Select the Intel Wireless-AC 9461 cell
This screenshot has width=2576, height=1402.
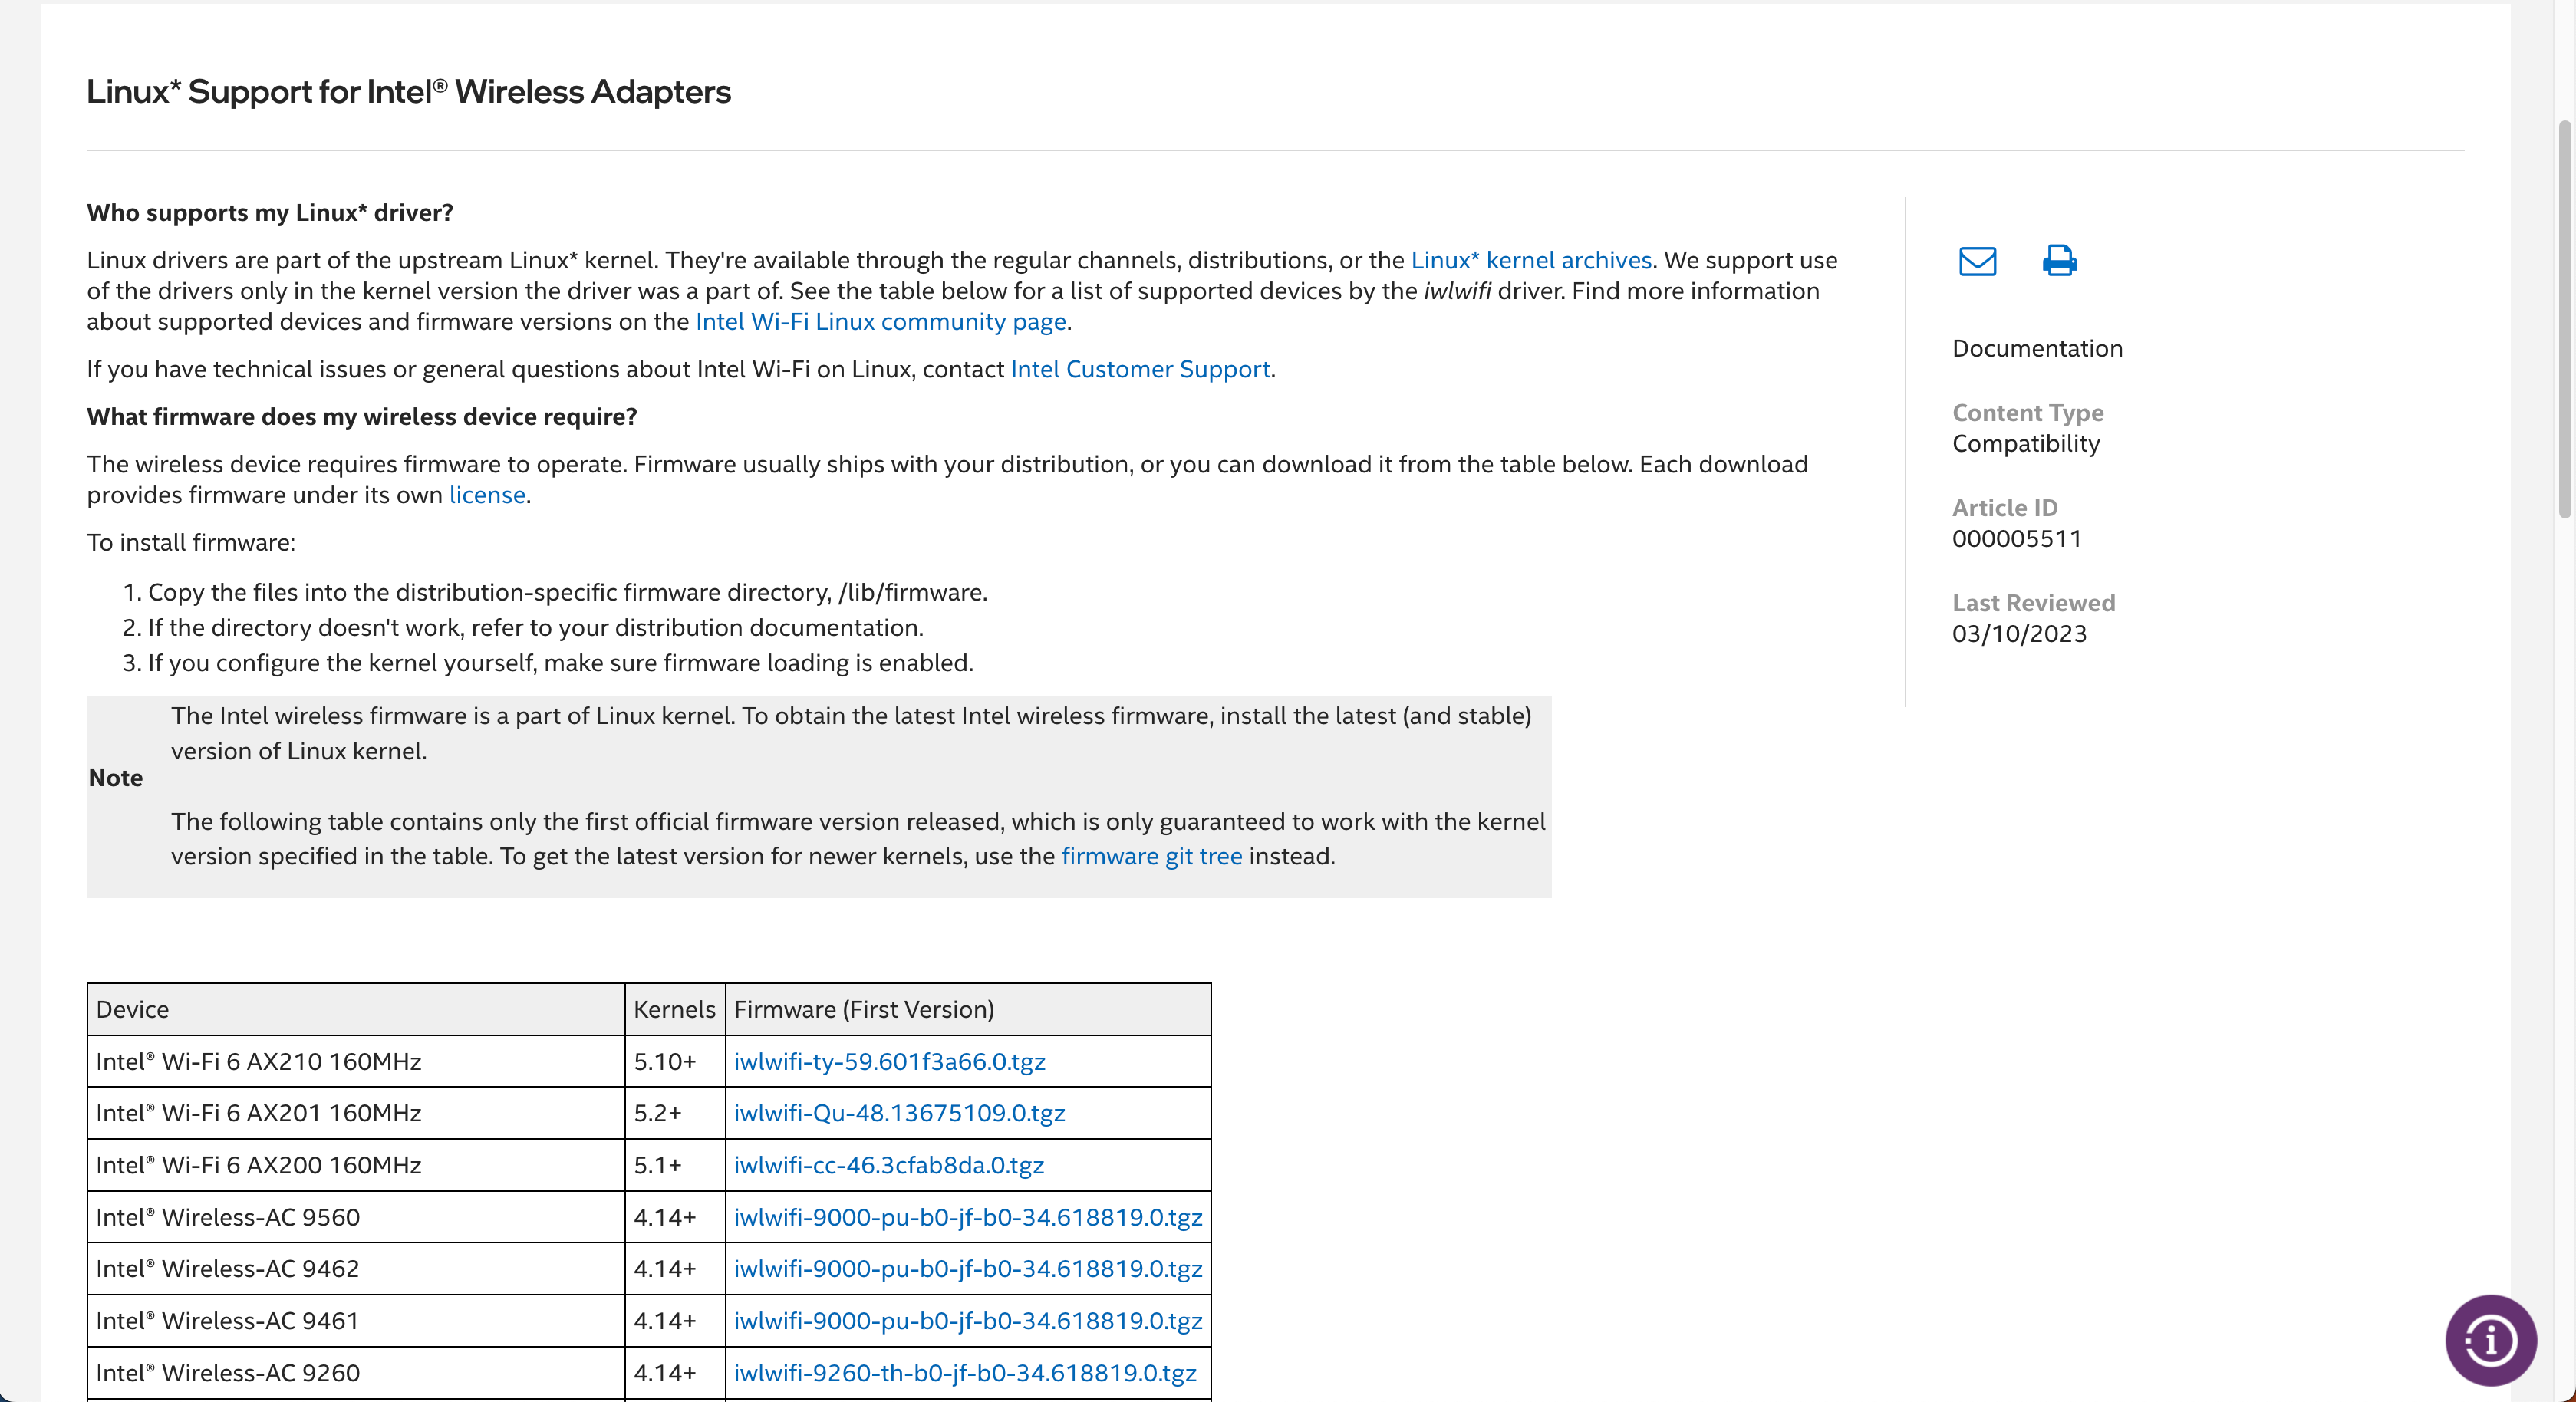356,1320
